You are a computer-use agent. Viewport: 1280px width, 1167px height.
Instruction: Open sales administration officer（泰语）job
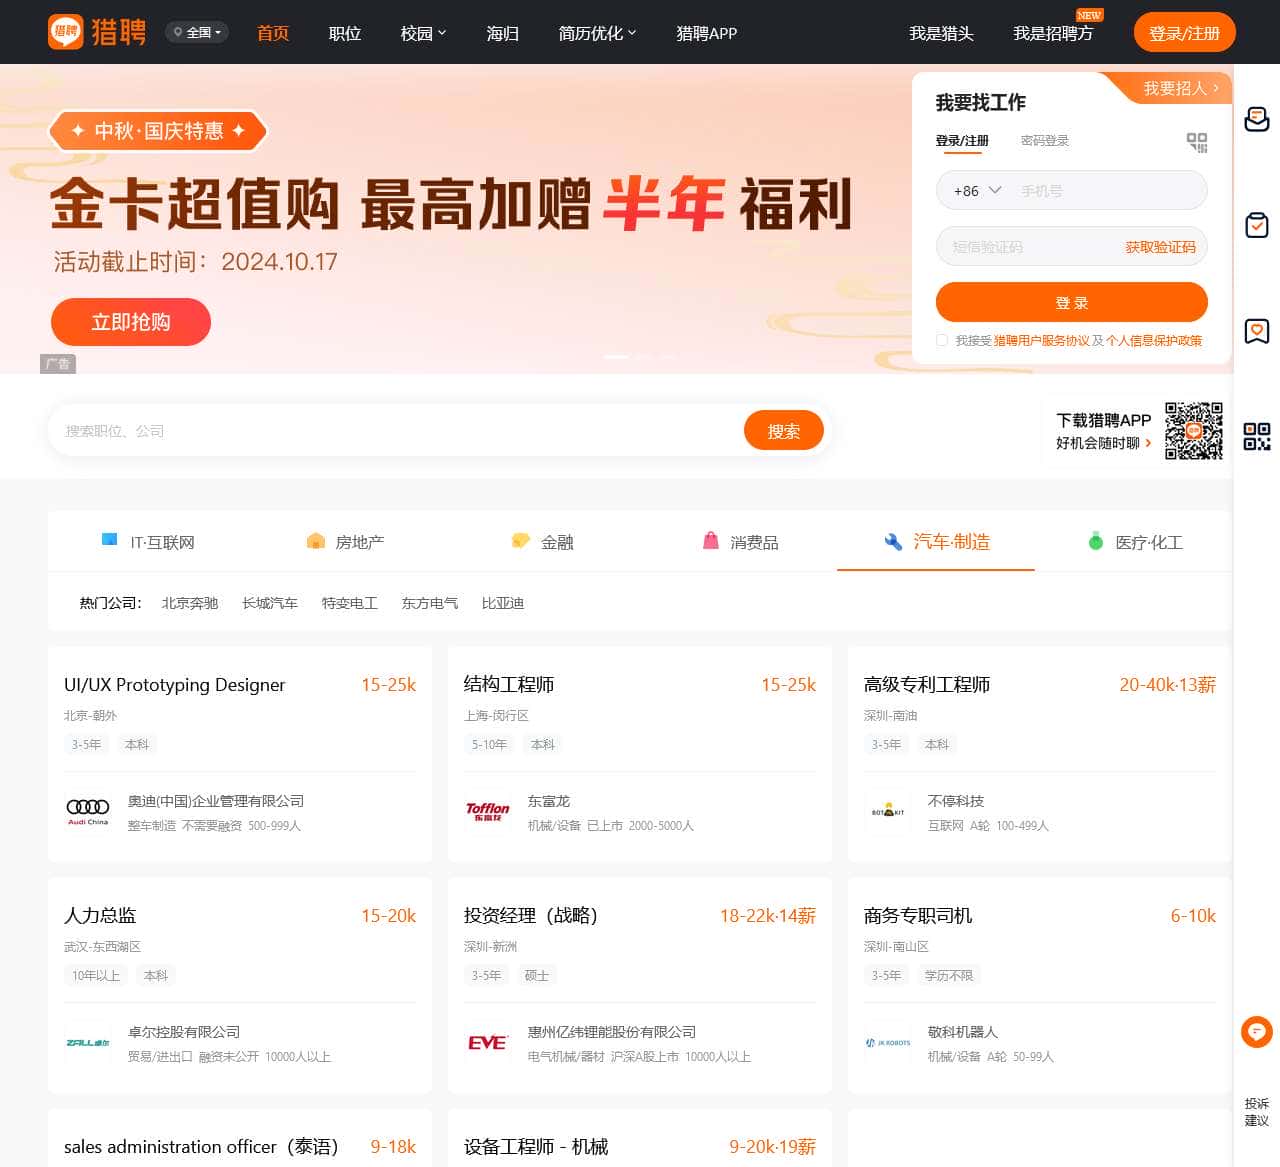[x=201, y=1147]
